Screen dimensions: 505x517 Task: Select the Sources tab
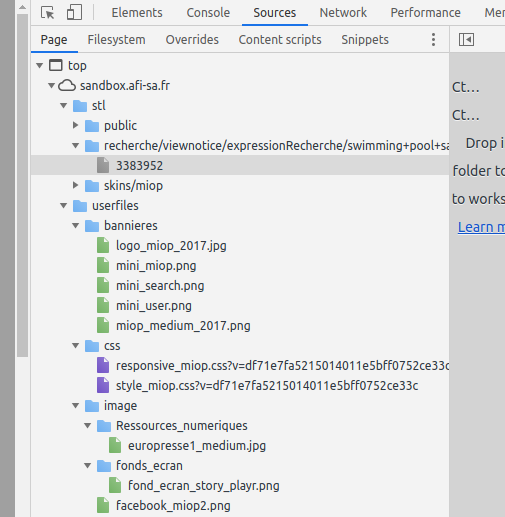click(x=275, y=13)
